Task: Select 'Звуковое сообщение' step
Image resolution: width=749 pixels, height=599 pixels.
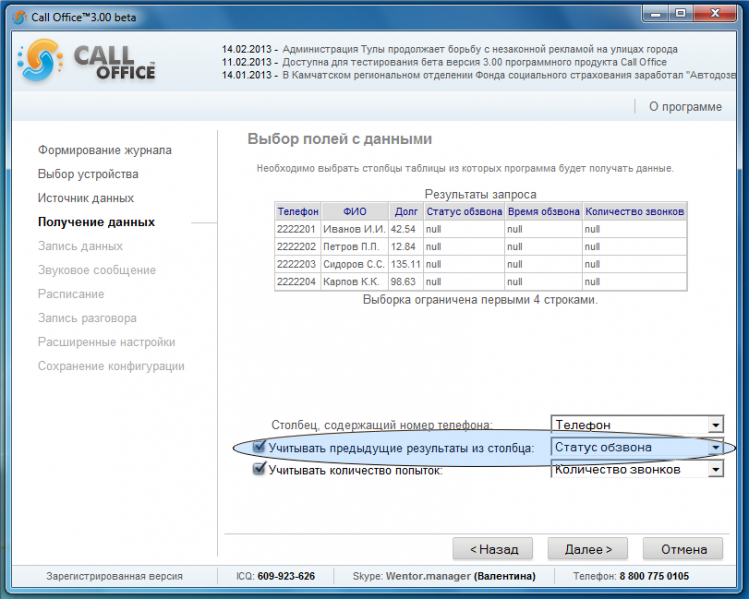Action: pyautogui.click(x=96, y=270)
